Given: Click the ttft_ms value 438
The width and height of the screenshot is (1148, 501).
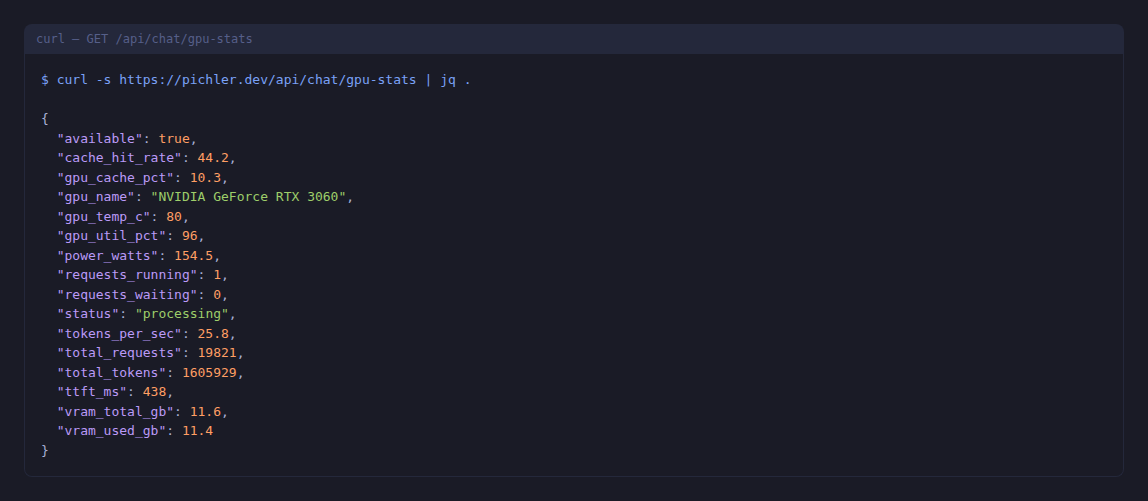Looking at the screenshot, I should [x=155, y=392].
